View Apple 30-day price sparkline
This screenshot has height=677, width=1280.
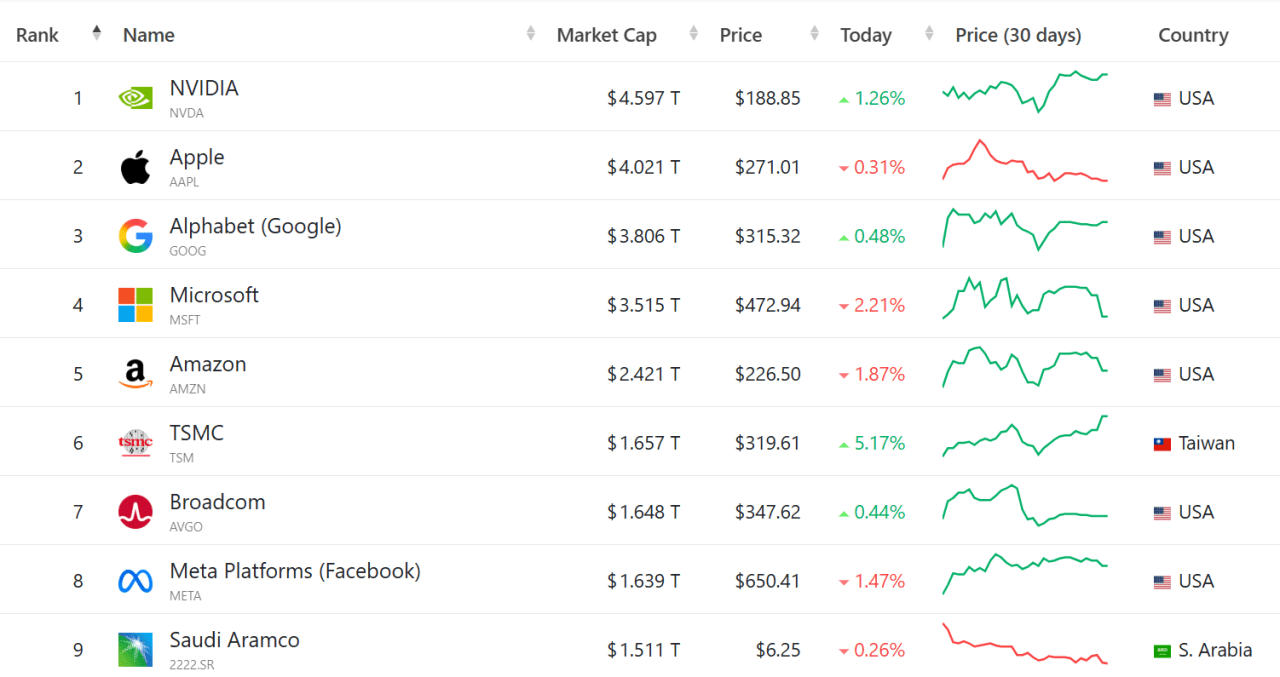[x=1025, y=162]
